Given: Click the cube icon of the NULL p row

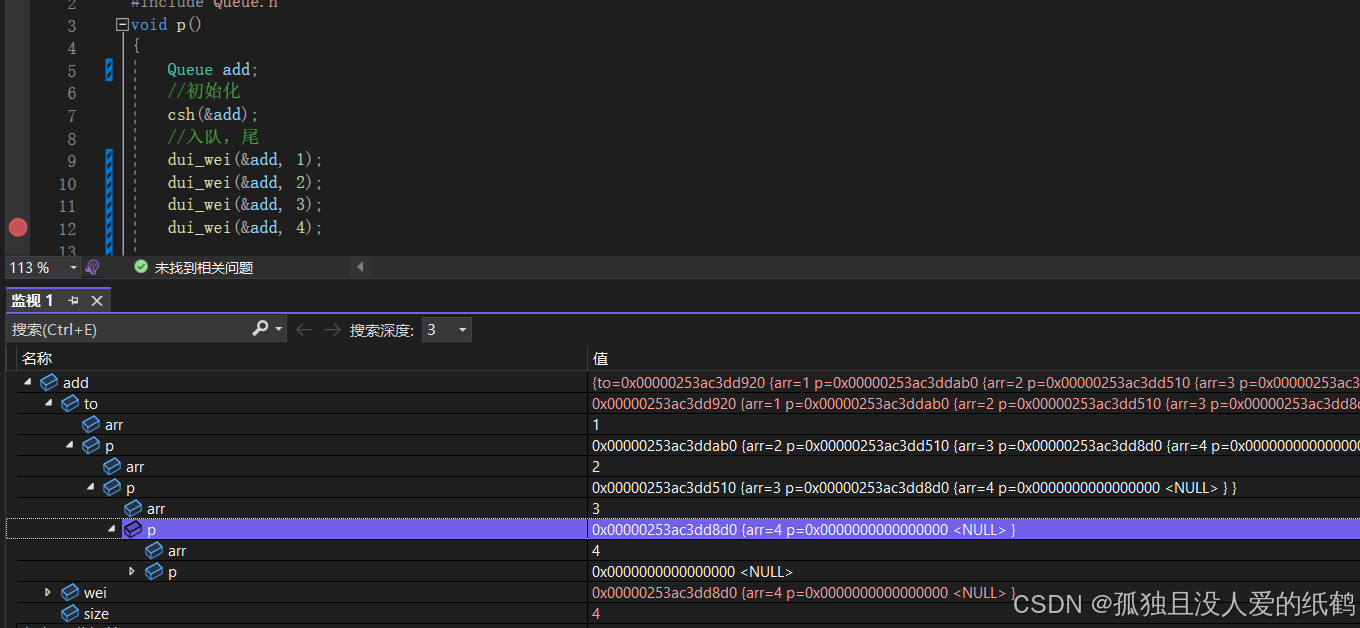Looking at the screenshot, I should (x=154, y=571).
